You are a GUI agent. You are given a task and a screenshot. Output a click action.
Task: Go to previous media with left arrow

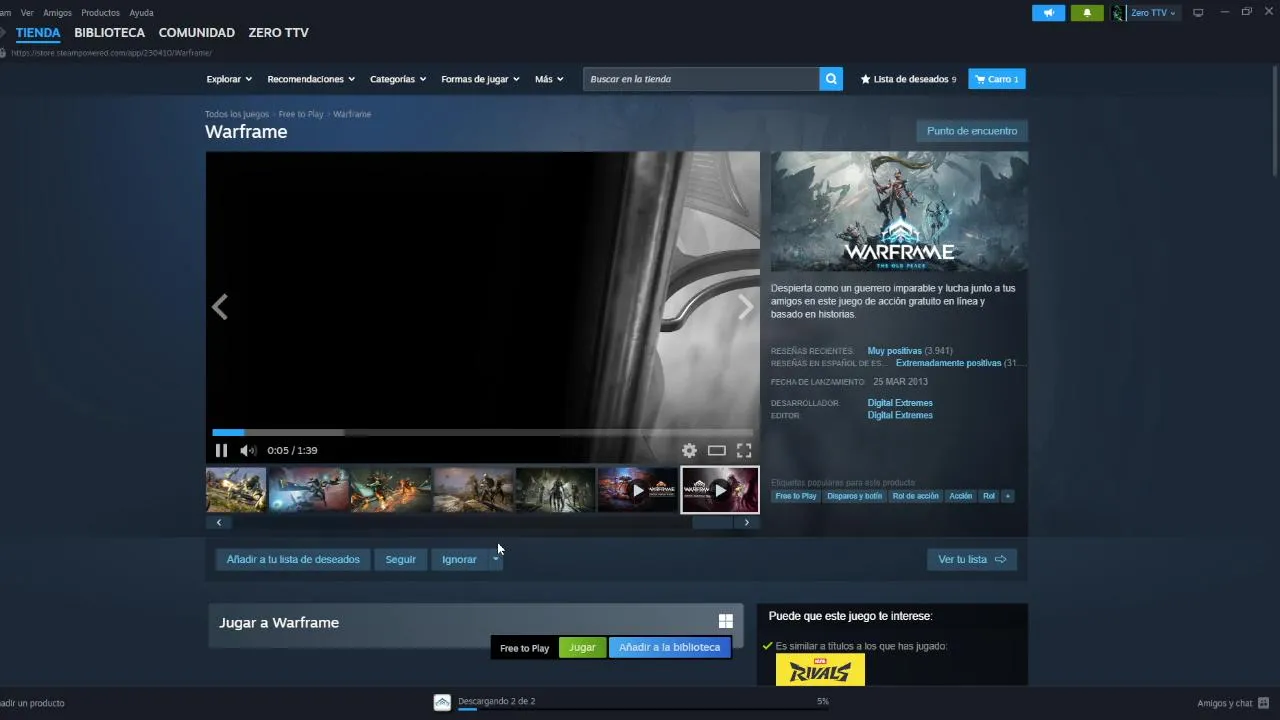220,307
